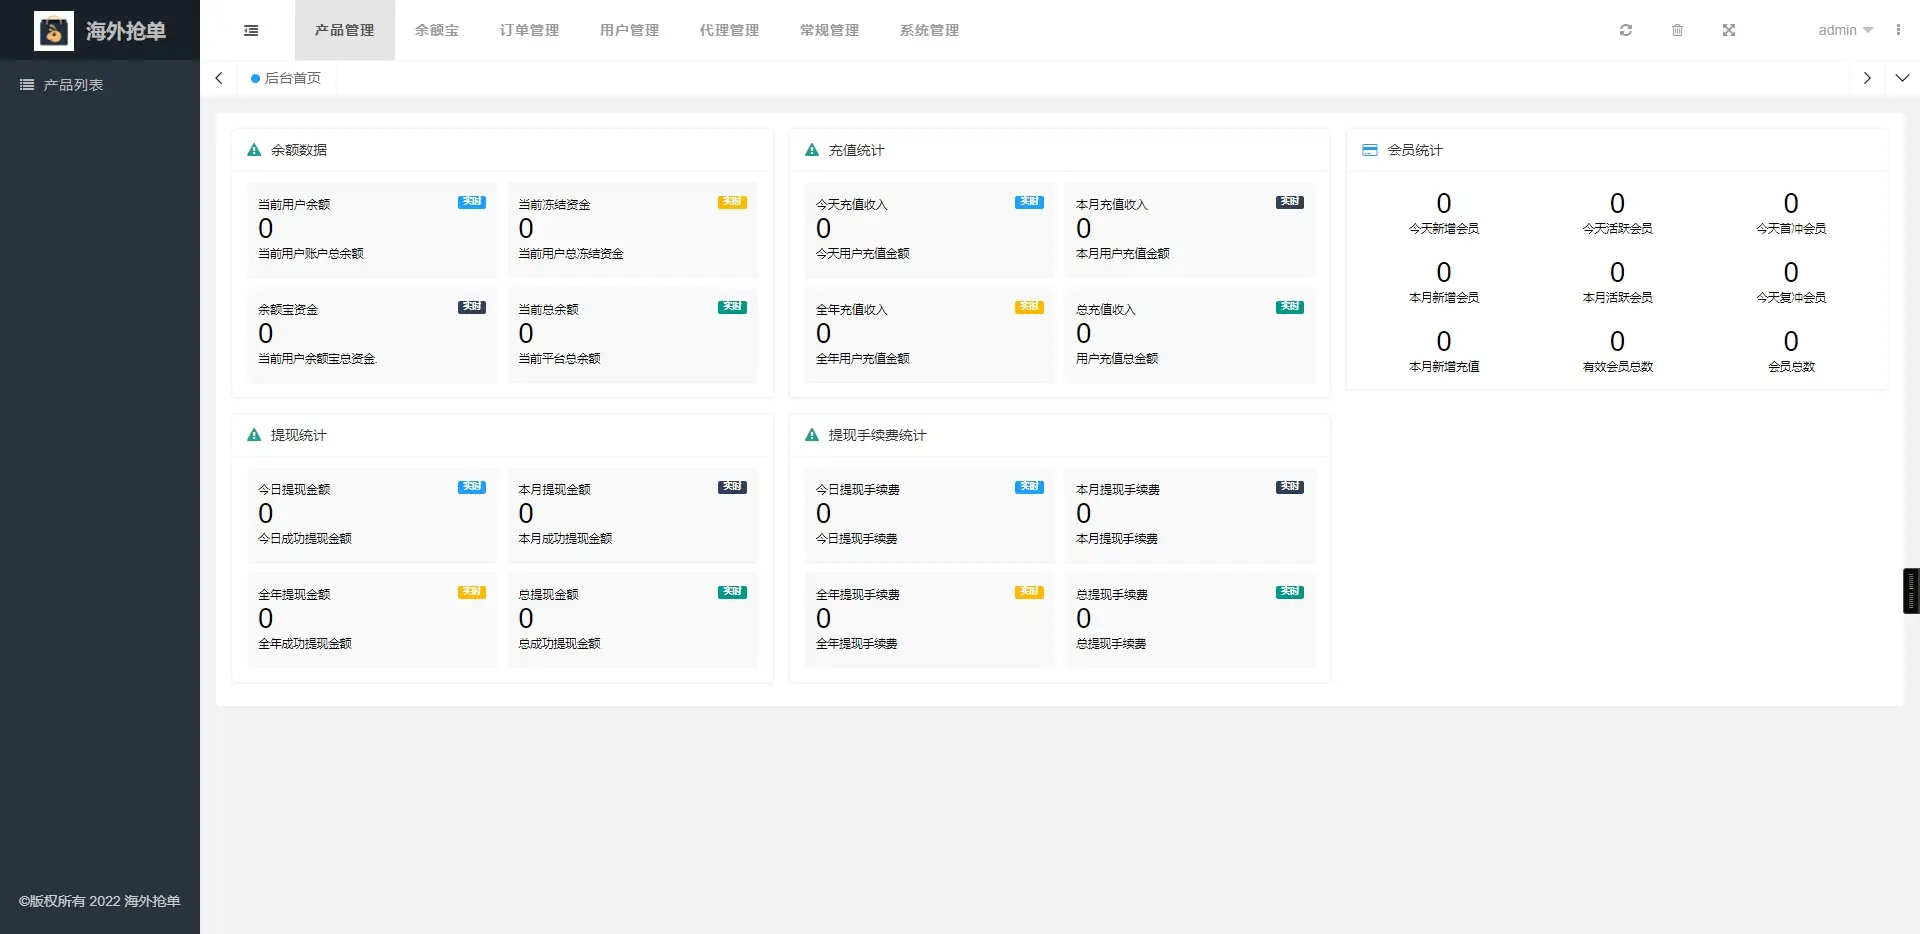This screenshot has width=1920, height=934.
Task: Click the warning icon beside 提现手续费统计
Action: (812, 435)
